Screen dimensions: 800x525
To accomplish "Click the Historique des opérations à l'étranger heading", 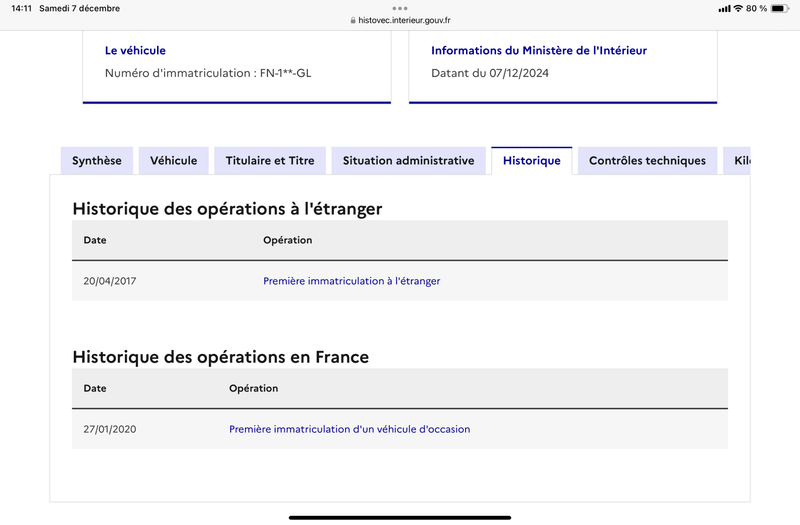I will [227, 209].
